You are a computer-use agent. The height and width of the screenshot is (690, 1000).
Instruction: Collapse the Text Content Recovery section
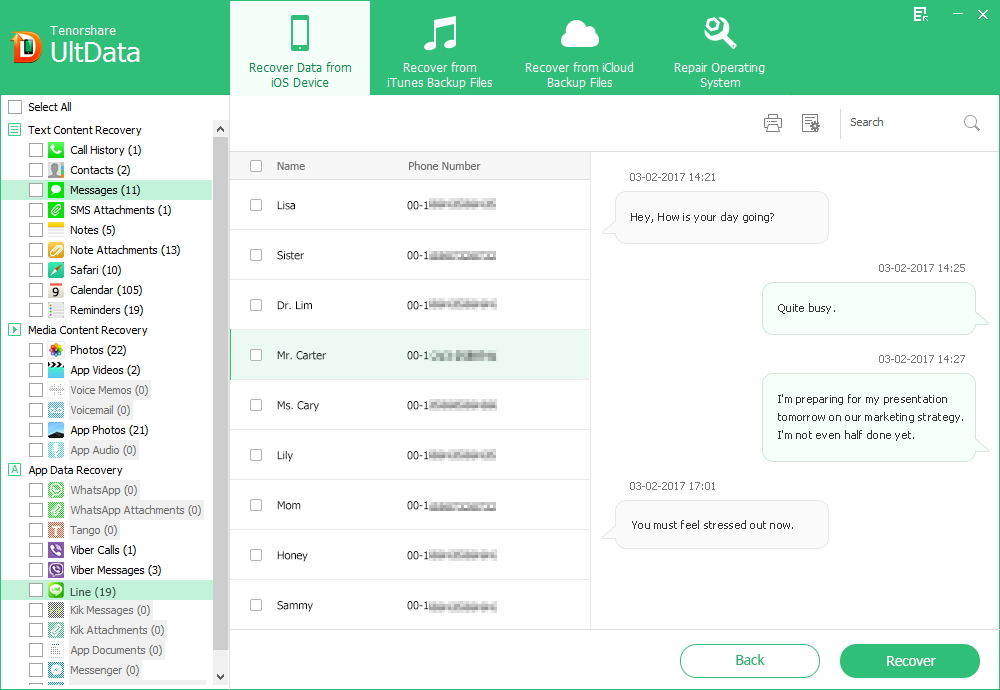[x=14, y=130]
